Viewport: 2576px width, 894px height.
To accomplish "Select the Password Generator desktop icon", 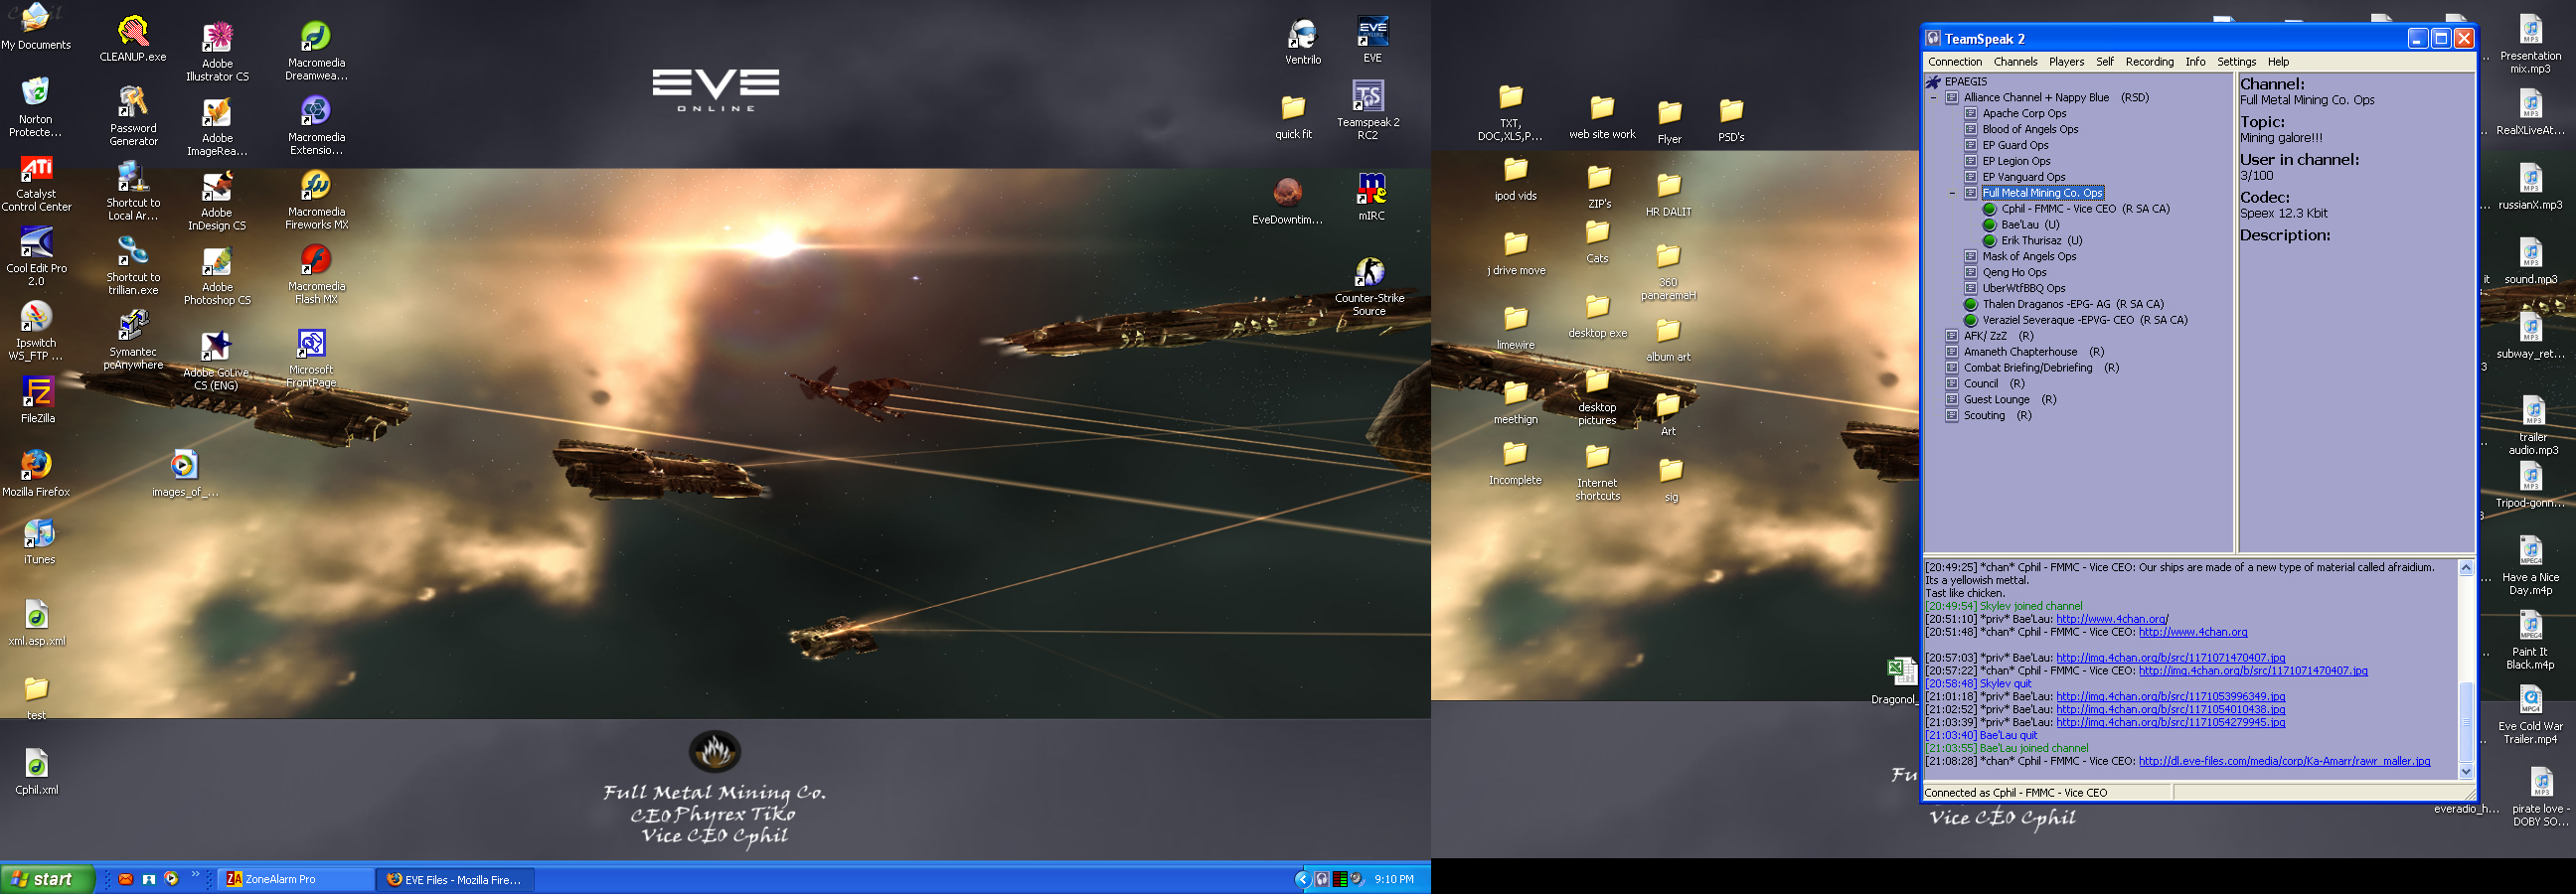I will tap(133, 116).
